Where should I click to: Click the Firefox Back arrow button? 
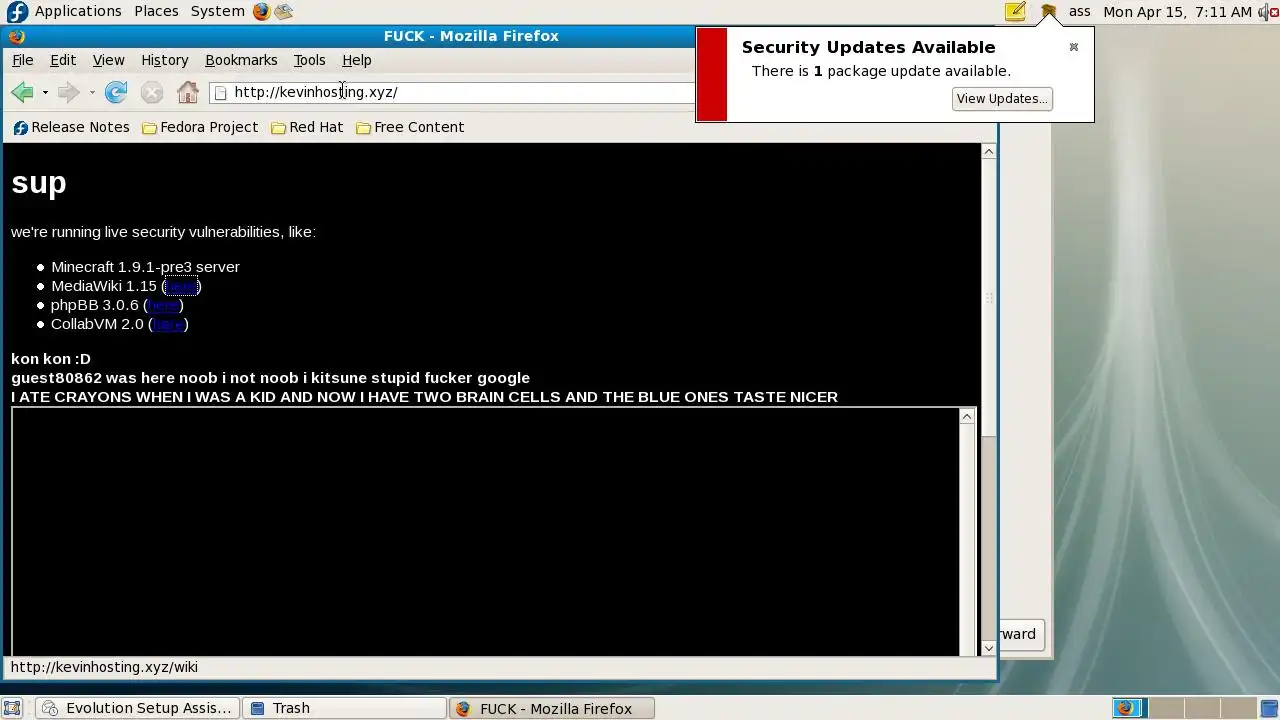tap(22, 92)
